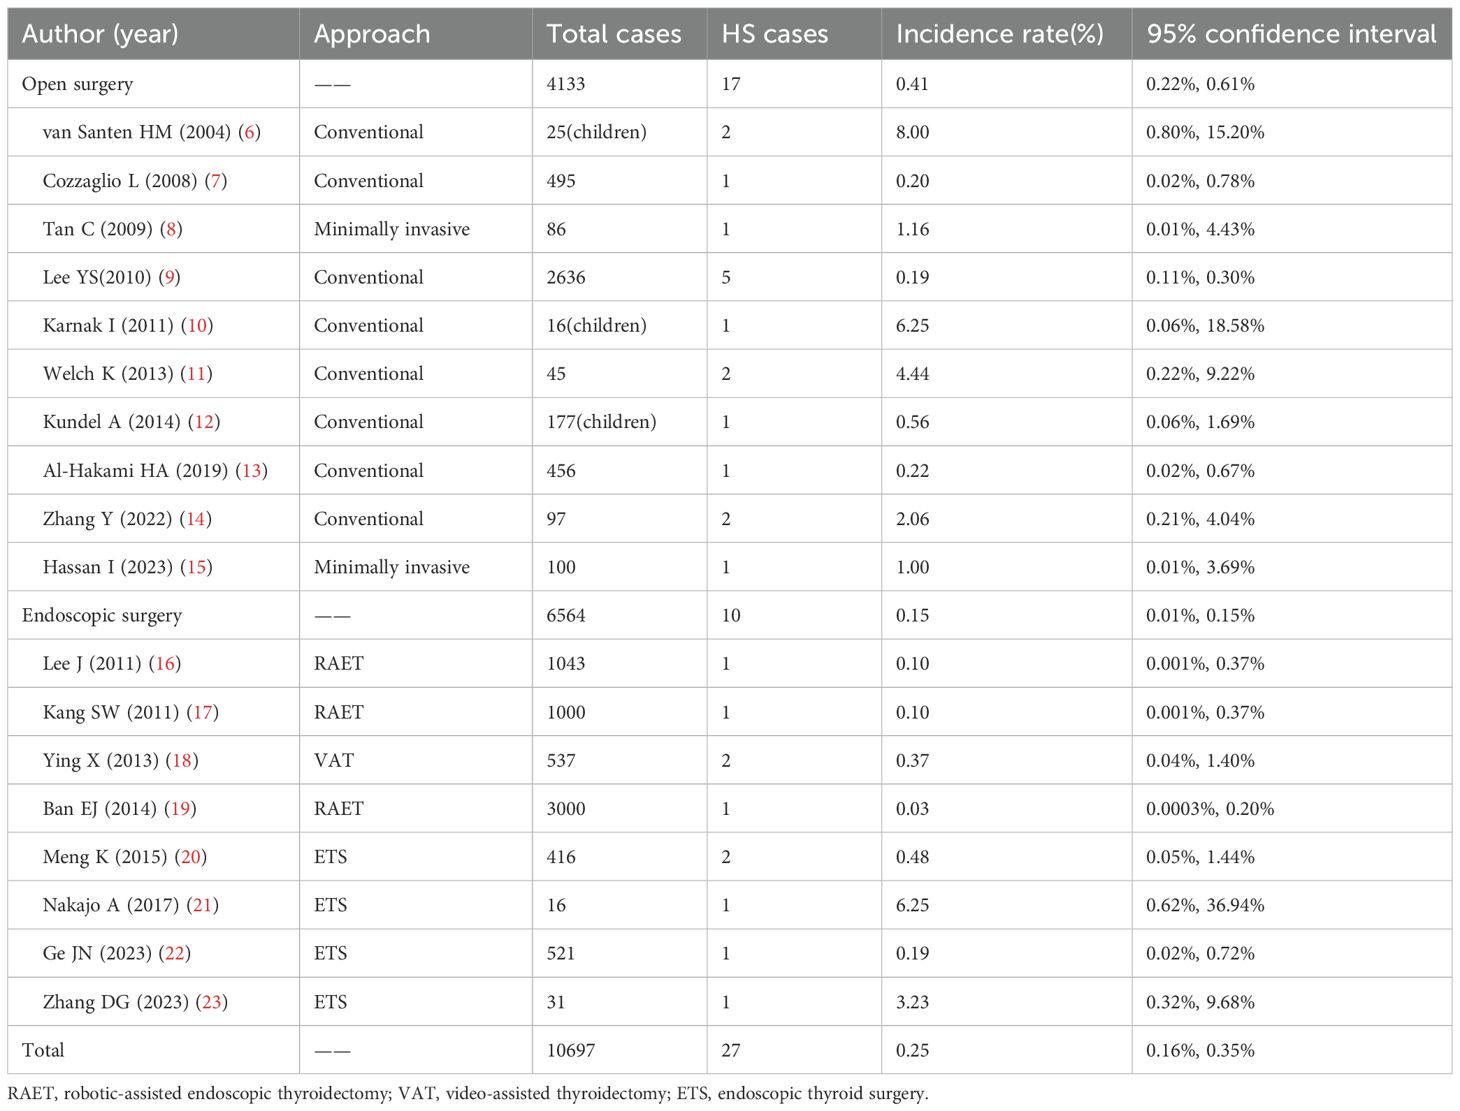This screenshot has height=1111, width=1460.
Task: Select the Endoscopic surgery row label
Action: (102, 616)
